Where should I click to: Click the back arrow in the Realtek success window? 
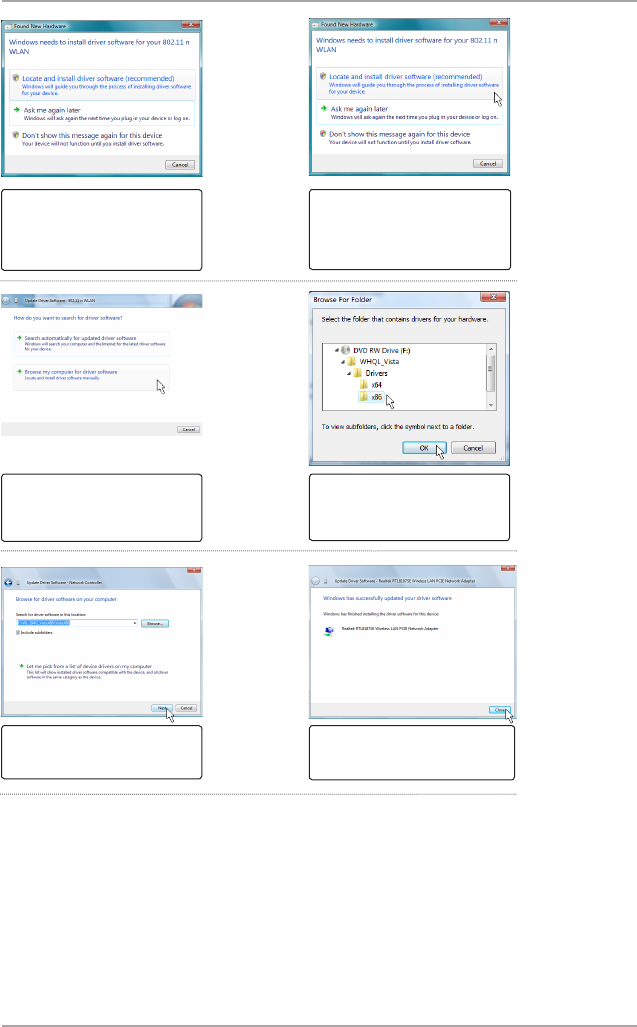click(315, 581)
